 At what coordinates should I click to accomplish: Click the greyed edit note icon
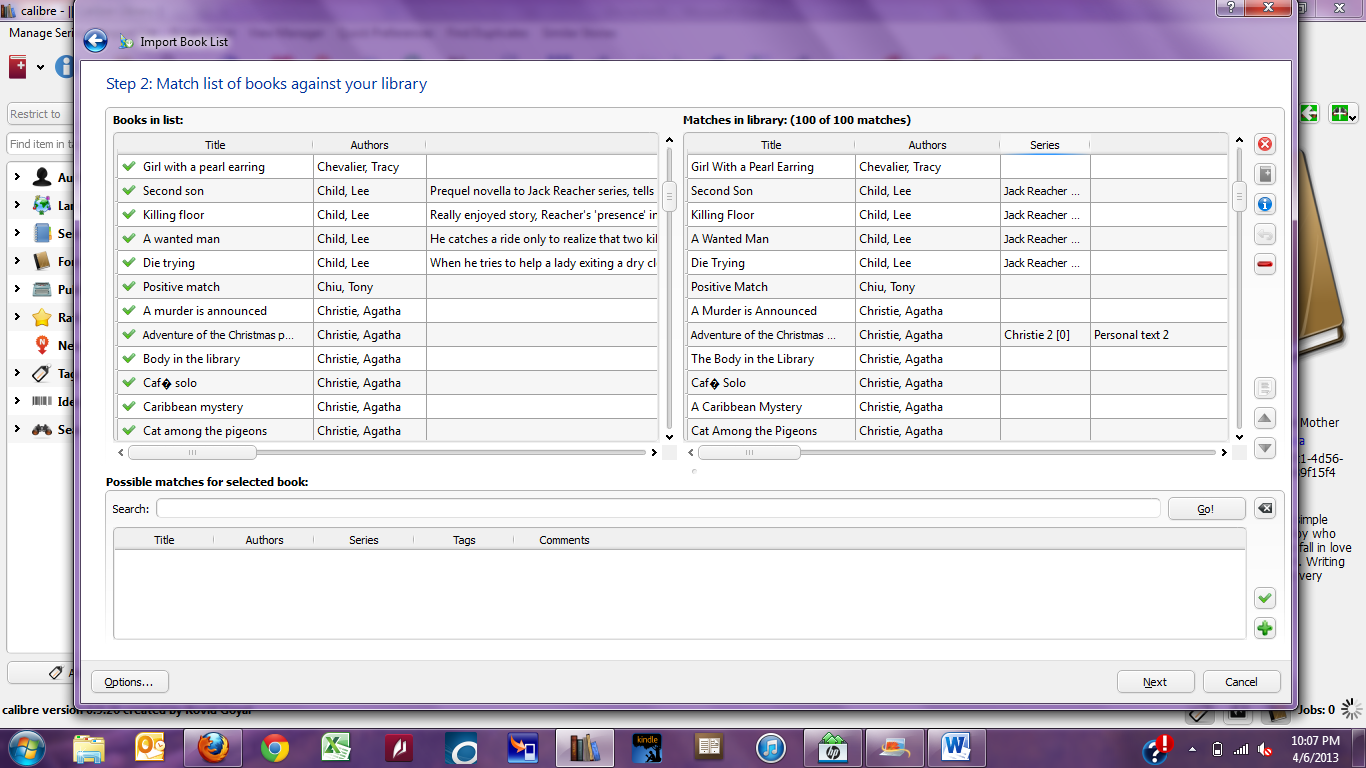tap(1265, 388)
